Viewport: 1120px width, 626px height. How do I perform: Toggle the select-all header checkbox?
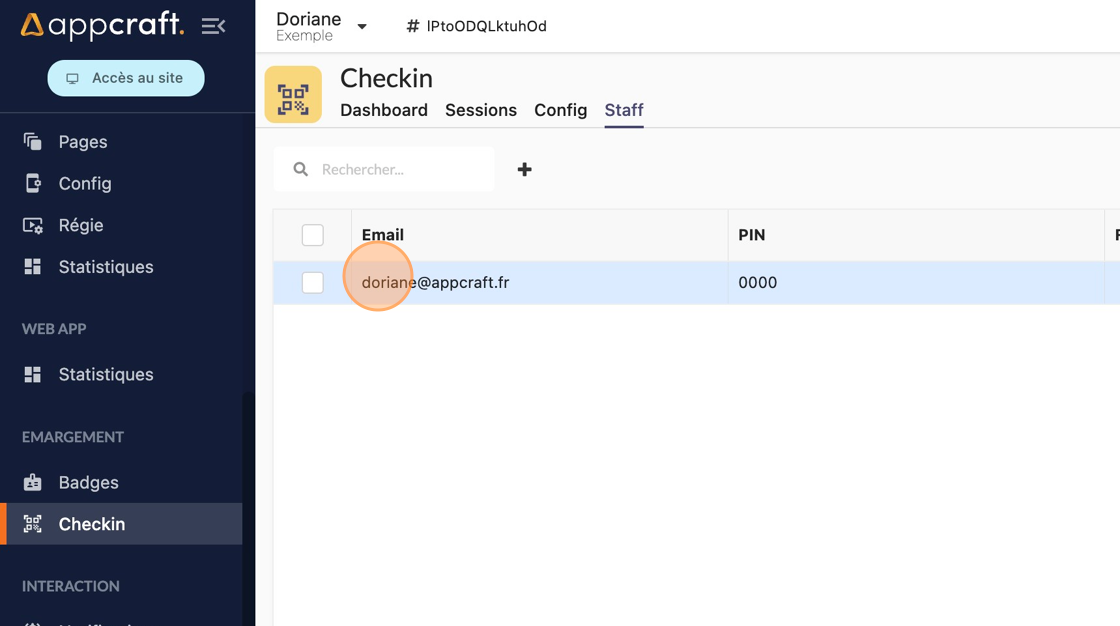313,235
